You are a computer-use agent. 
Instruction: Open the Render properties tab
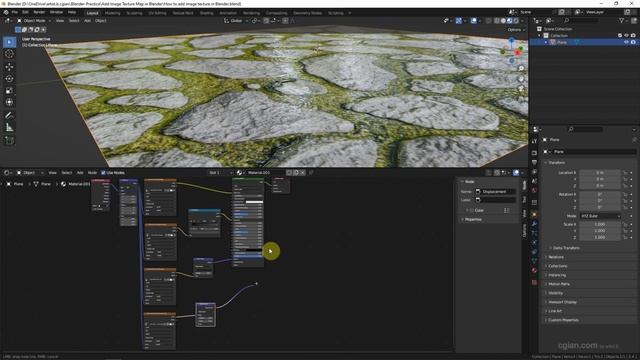[534, 153]
